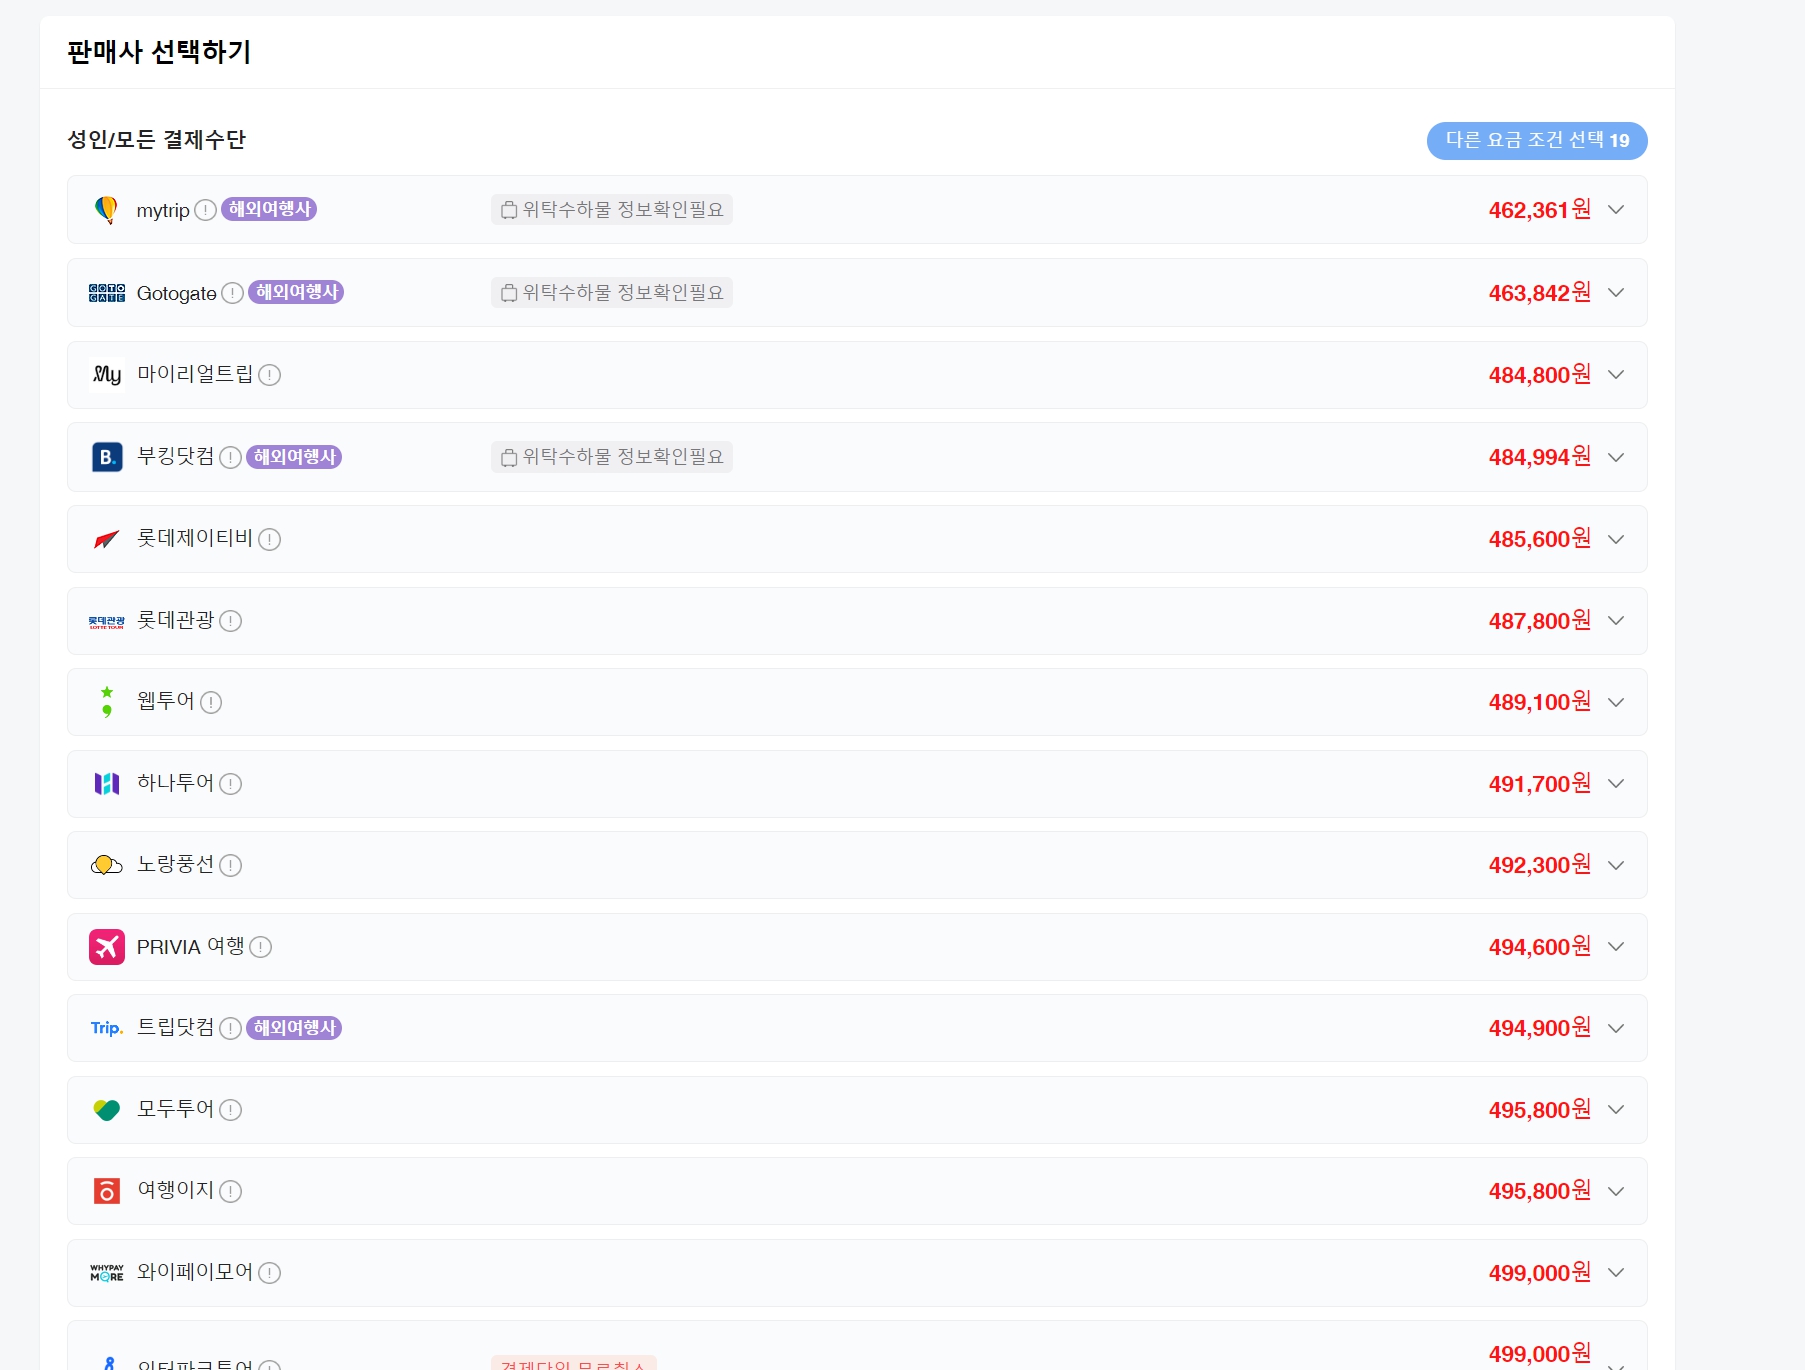Image resolution: width=1805 pixels, height=1370 pixels.
Task: Expand the 와이페이모어 499,000원 chevron
Action: (1616, 1273)
